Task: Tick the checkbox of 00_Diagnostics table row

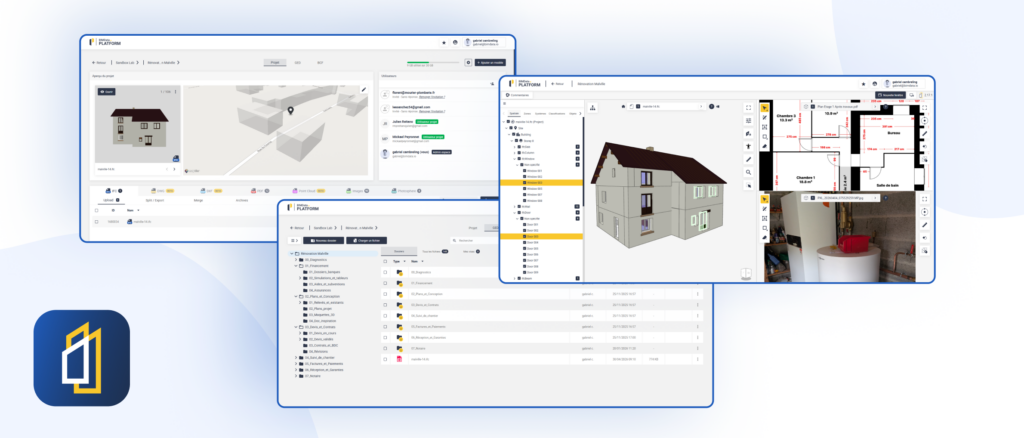Action: coord(385,272)
